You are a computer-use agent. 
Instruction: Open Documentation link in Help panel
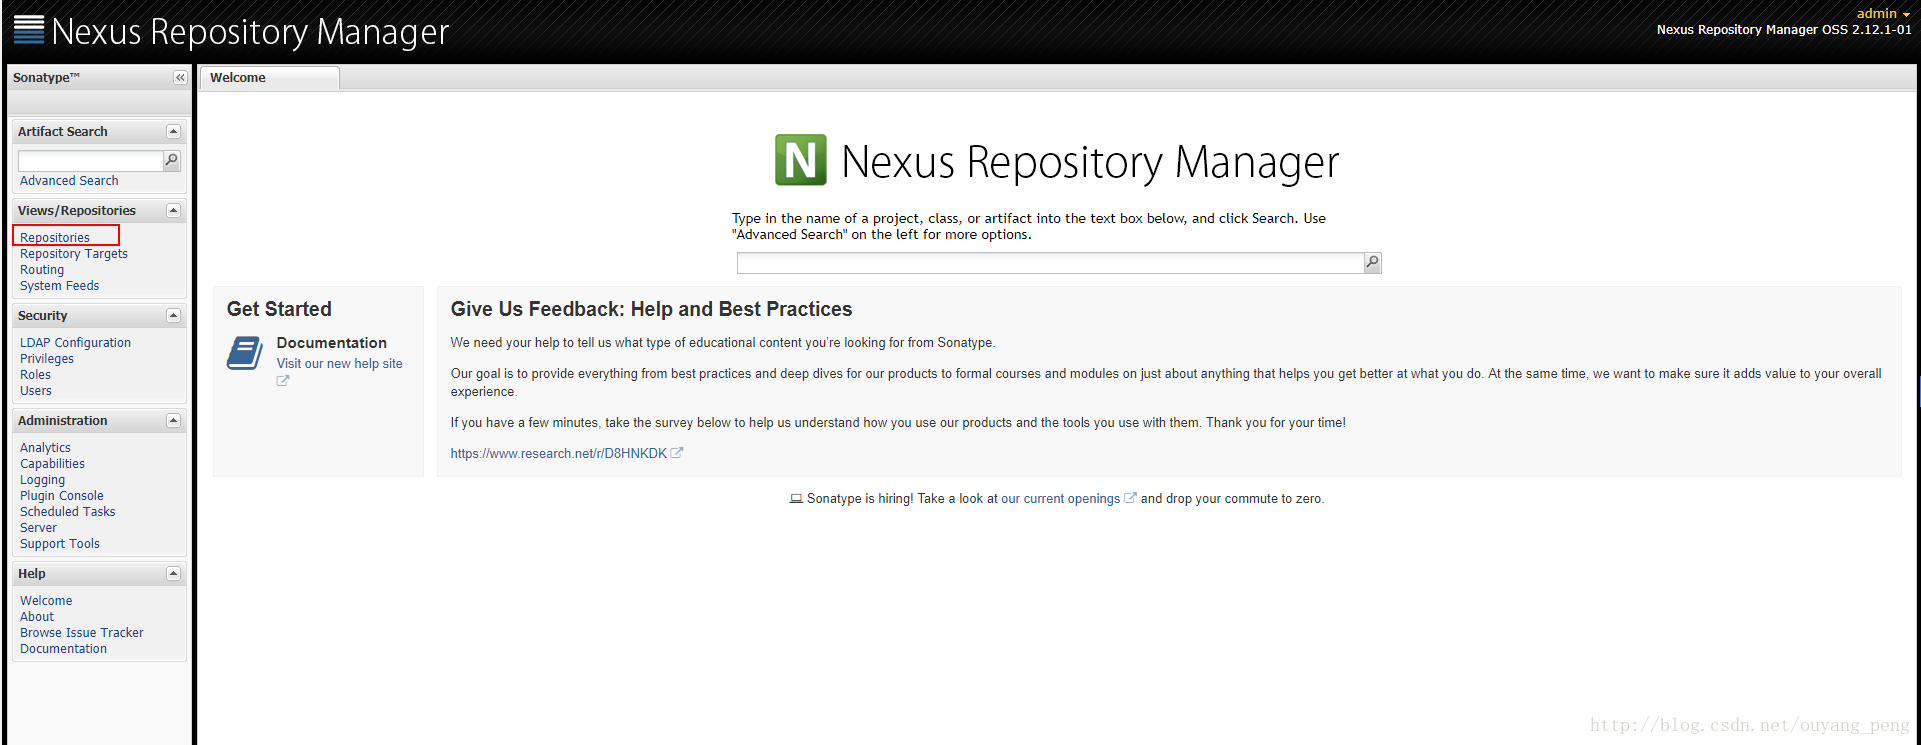[x=63, y=649]
